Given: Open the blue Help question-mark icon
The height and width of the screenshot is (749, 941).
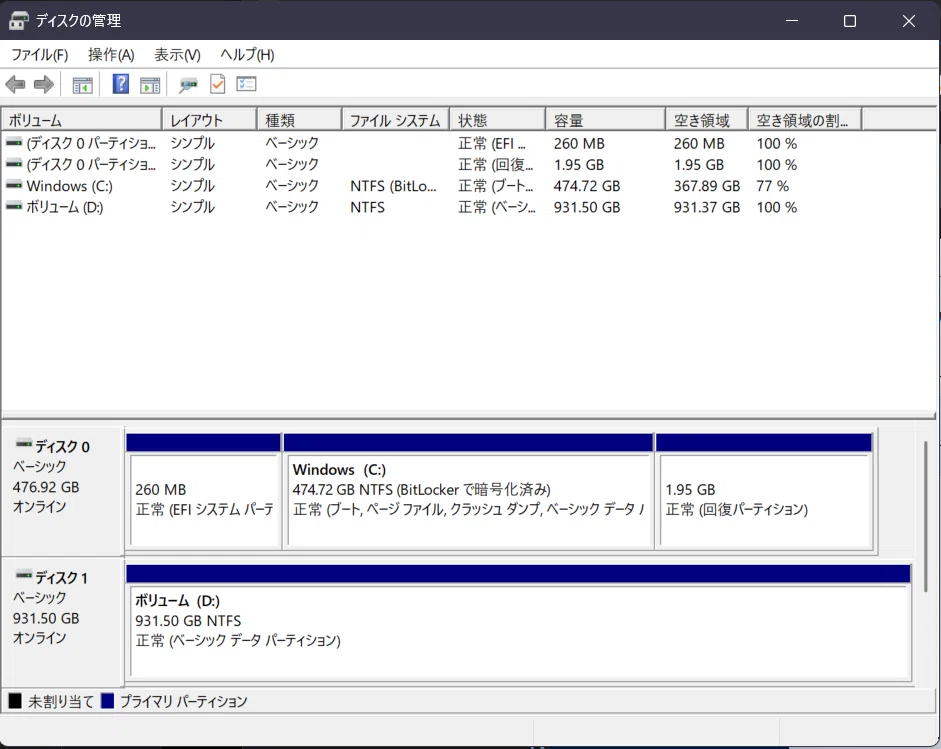Looking at the screenshot, I should click(x=121, y=84).
